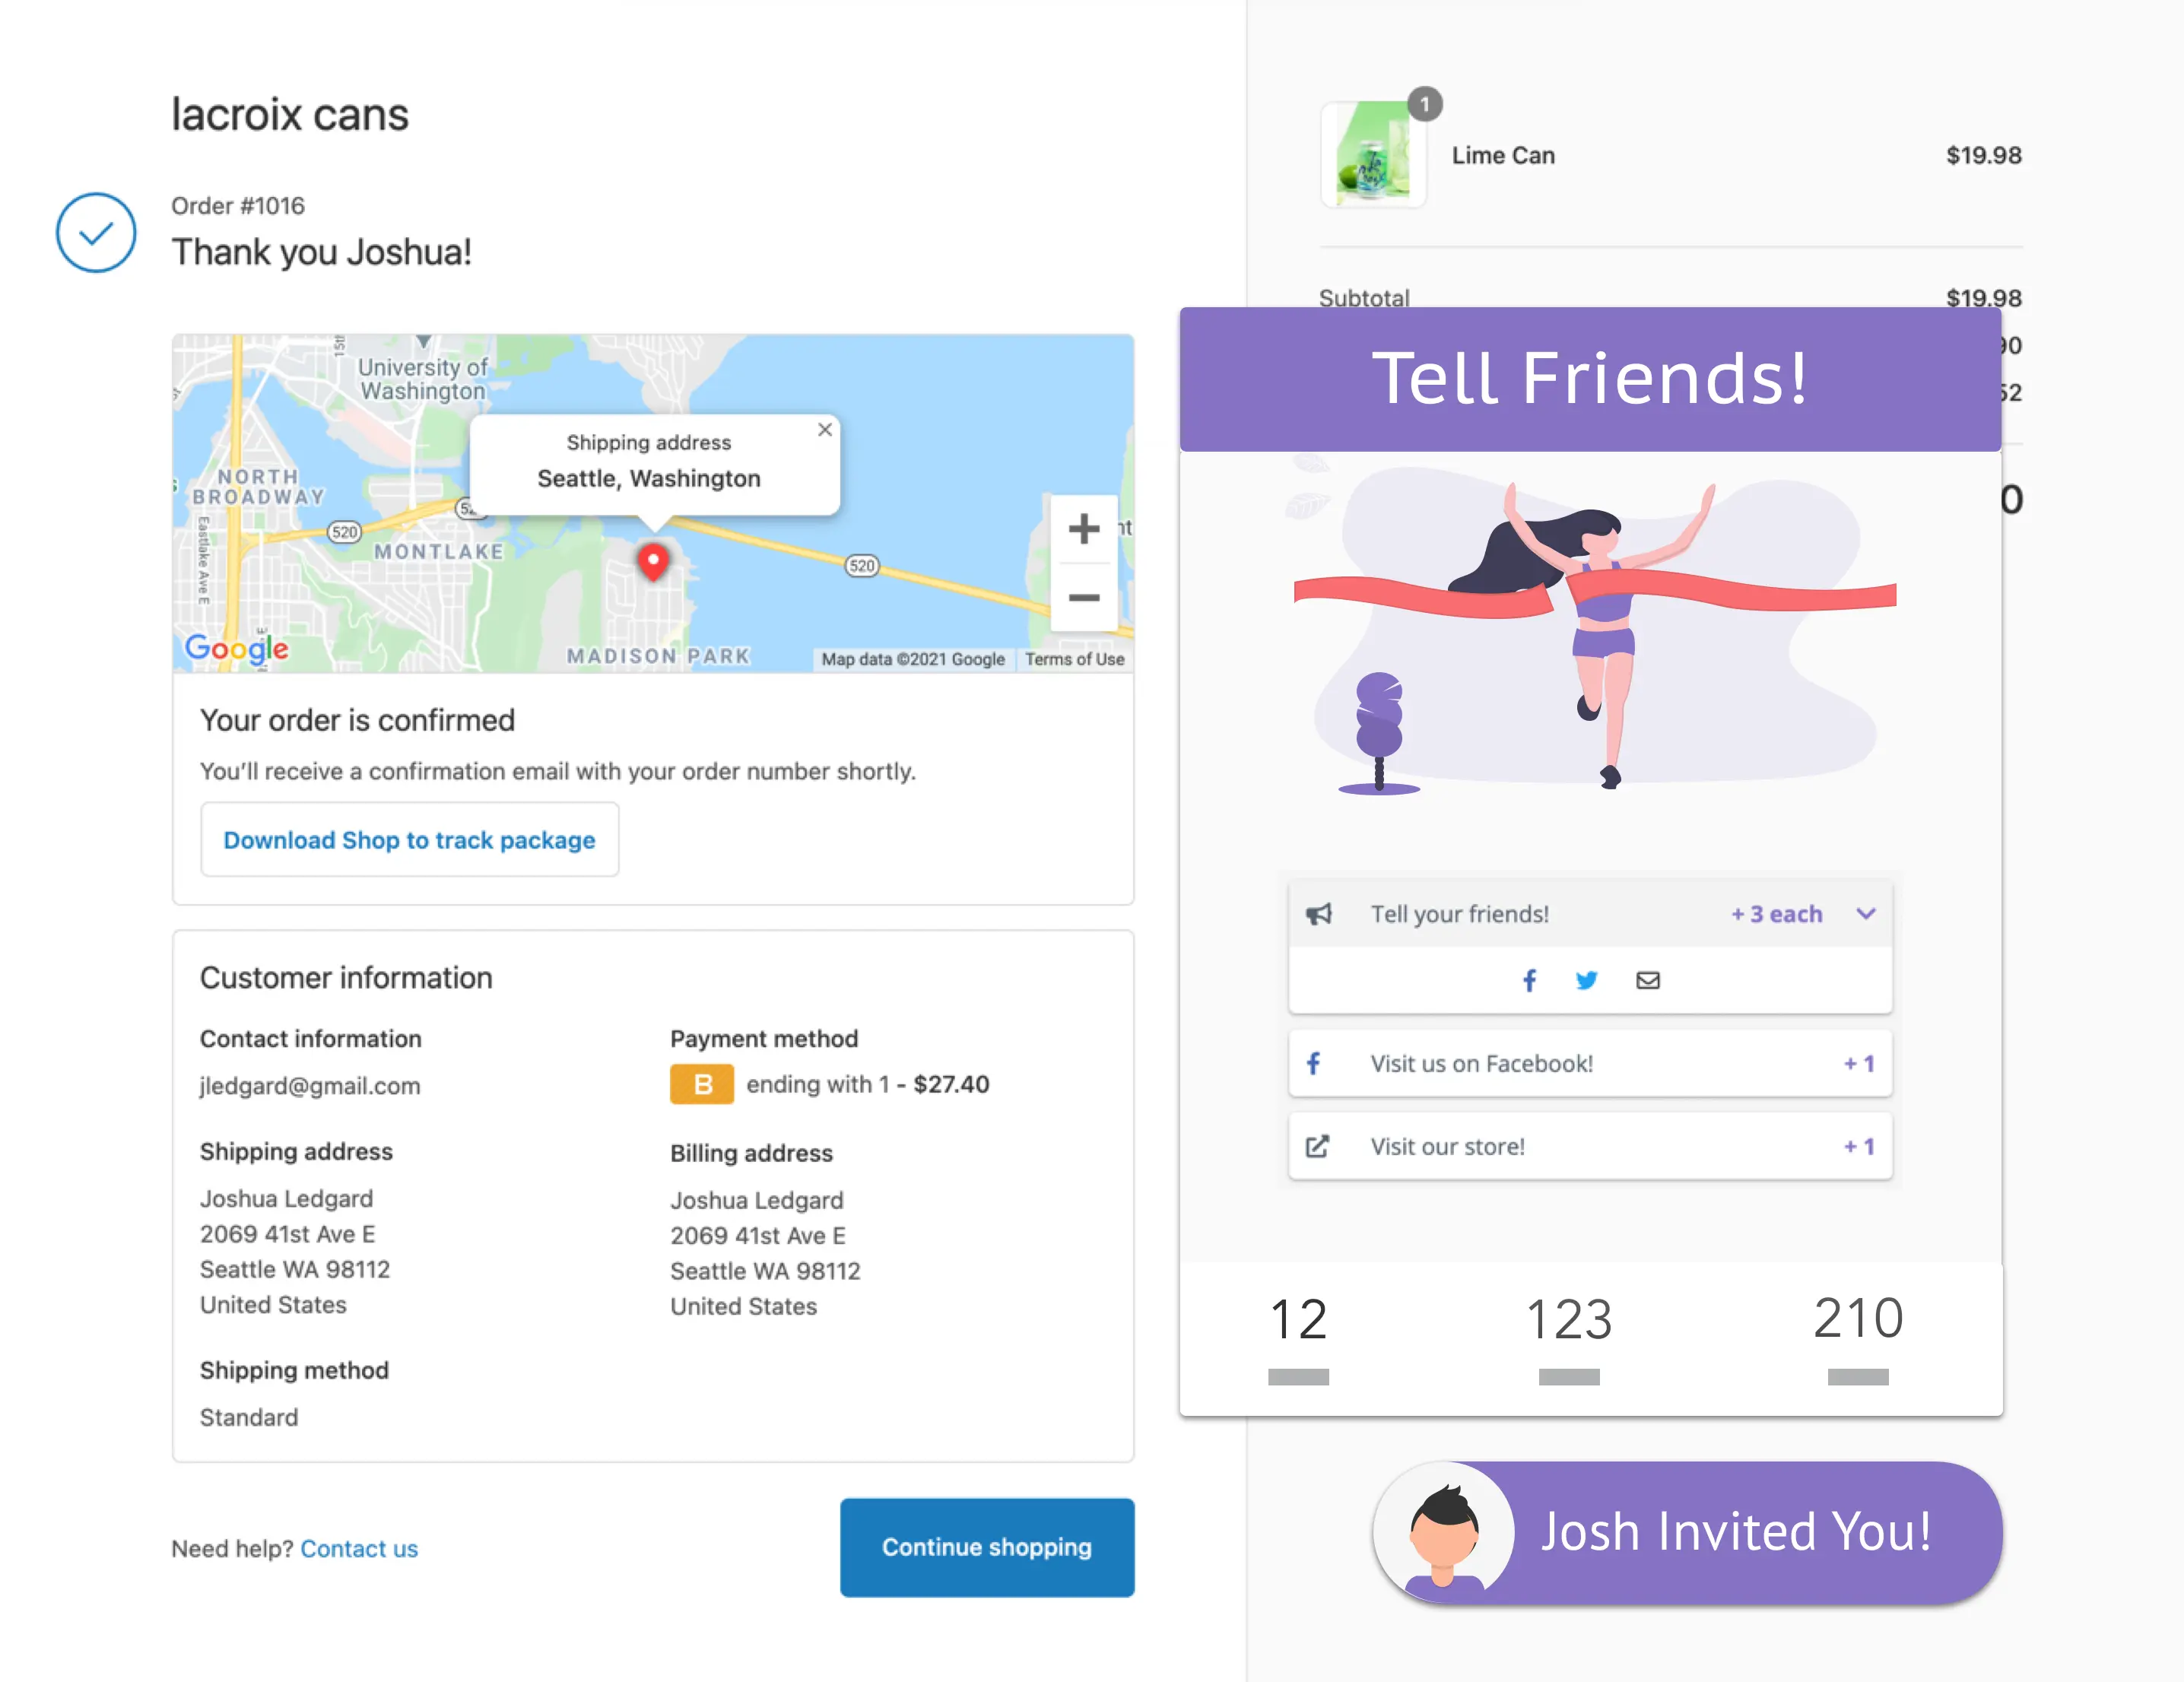Click Download Shop to track package
This screenshot has width=2184, height=1682.
409,839
